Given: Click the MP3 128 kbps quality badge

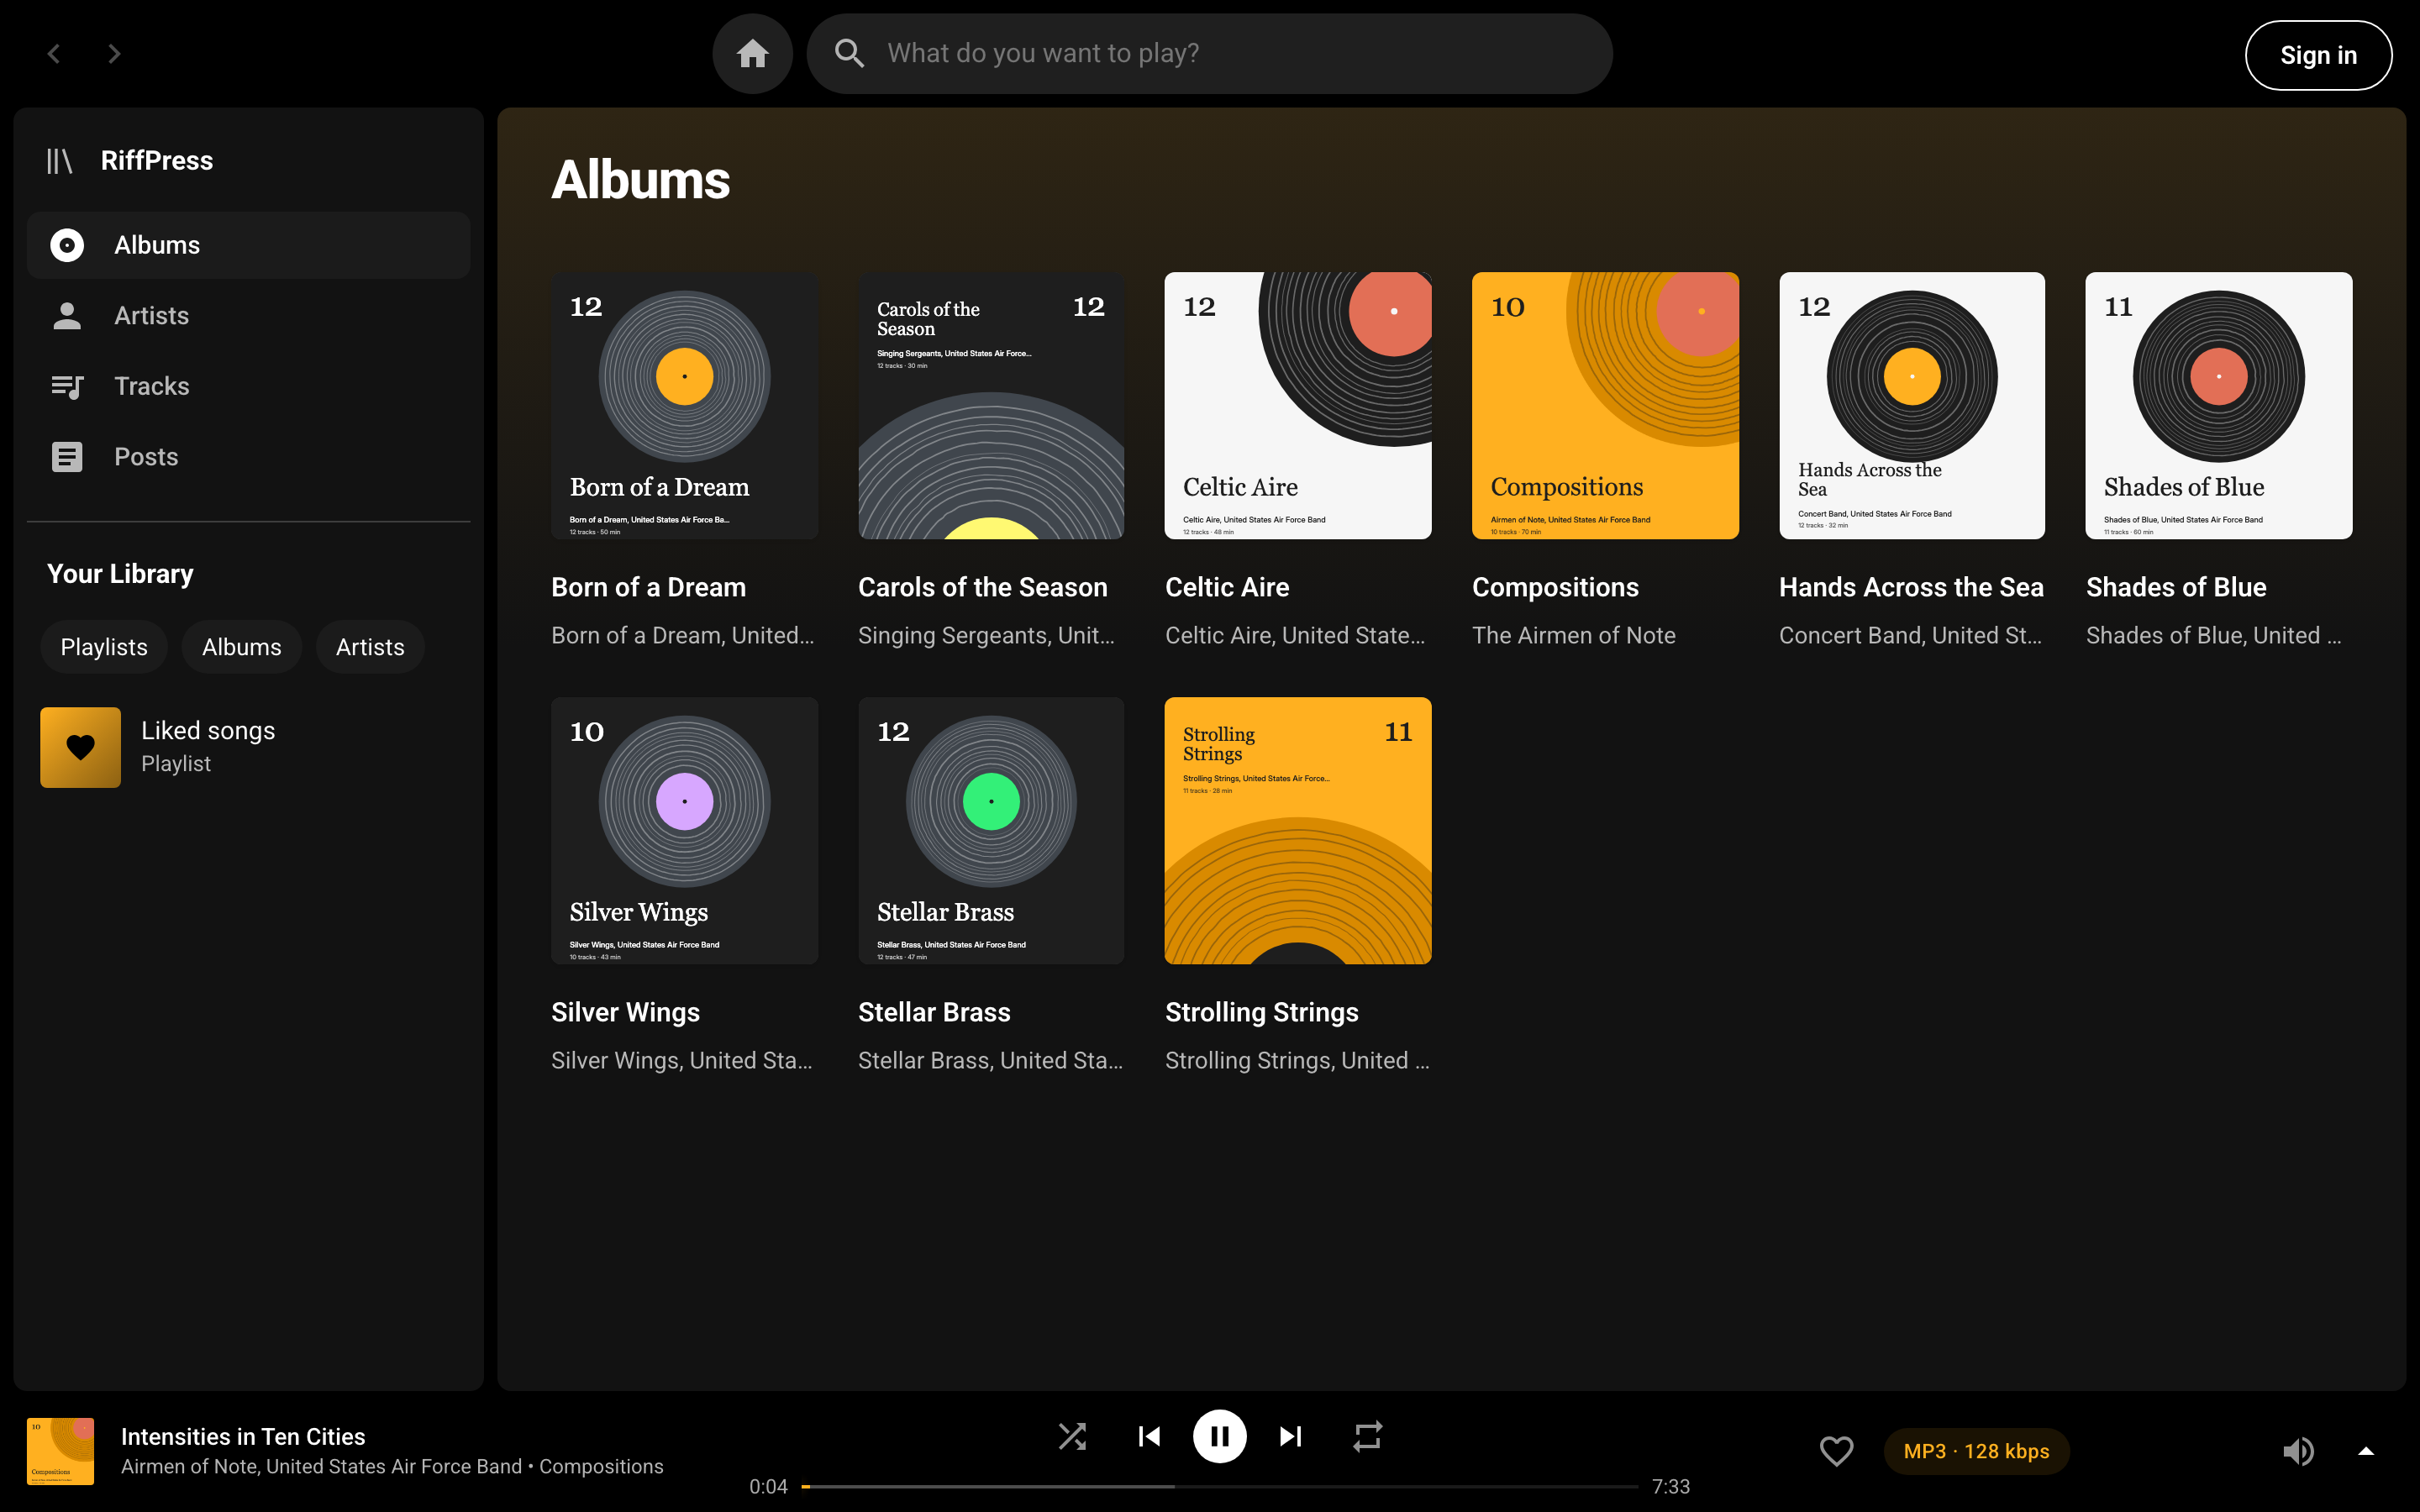Looking at the screenshot, I should coord(1976,1450).
